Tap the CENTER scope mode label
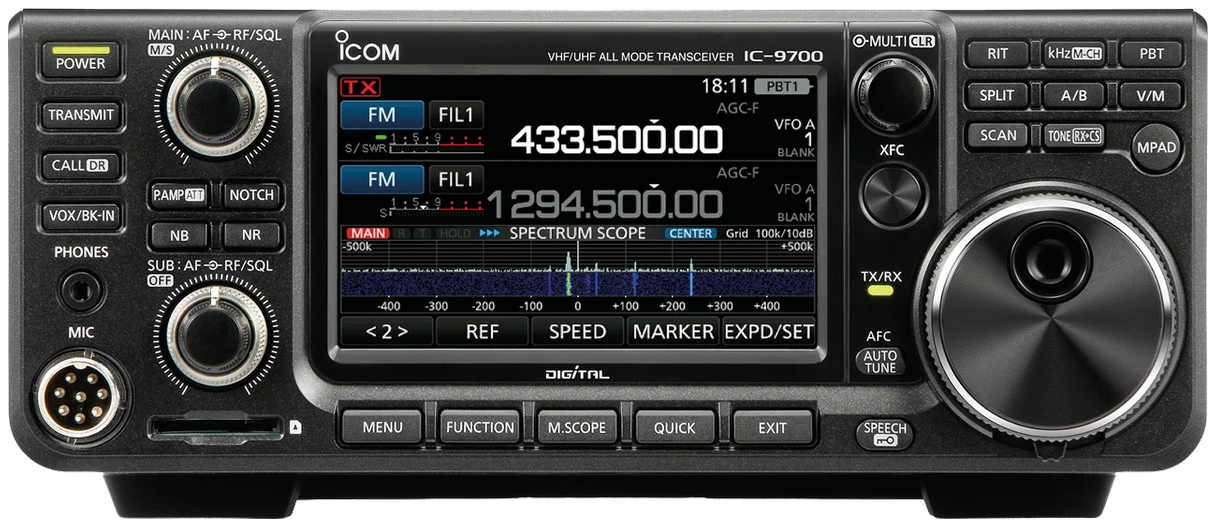The height and width of the screenshot is (527, 1216). tap(691, 233)
